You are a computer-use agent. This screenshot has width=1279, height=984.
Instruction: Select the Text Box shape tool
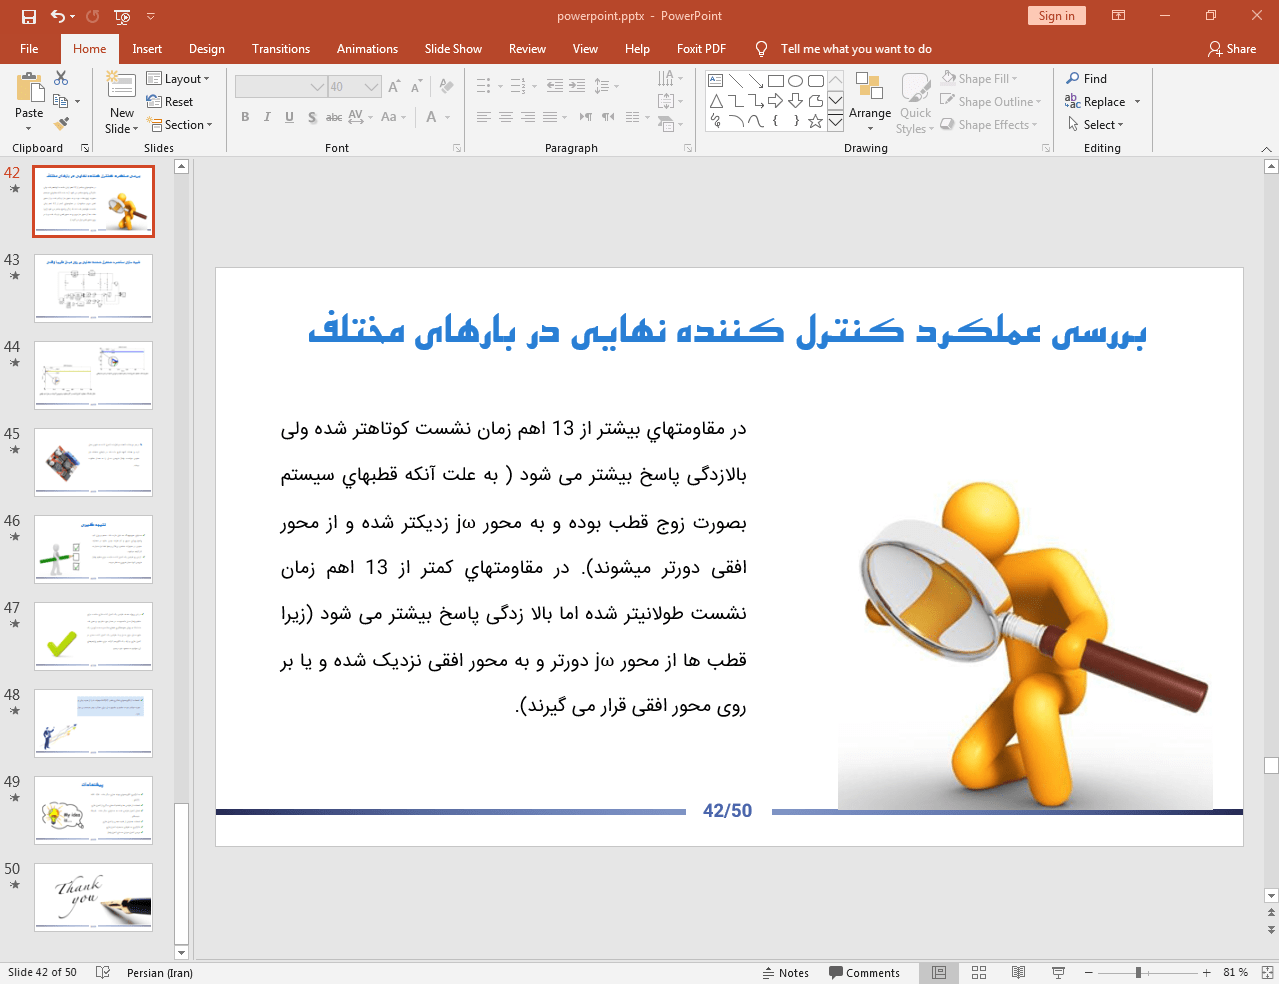pos(716,81)
